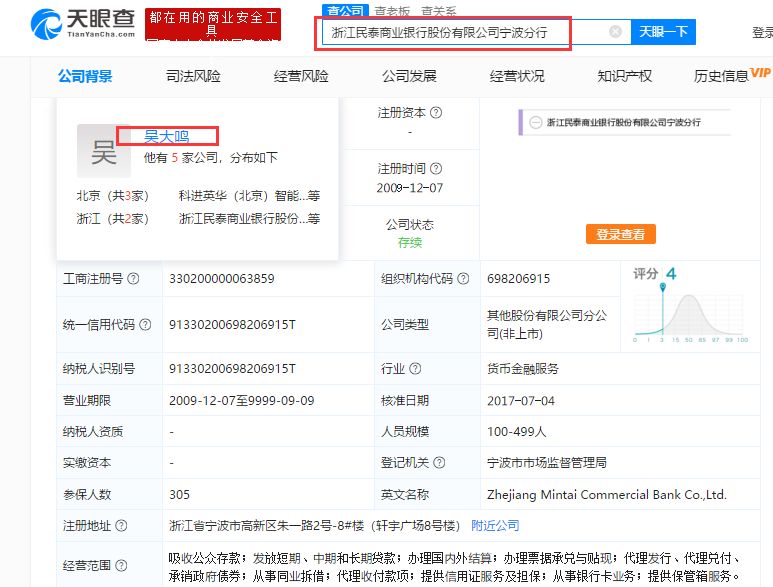Viewport: 773px width, 587px height.
Task: Click the insured count value 305
Action: tap(179, 494)
